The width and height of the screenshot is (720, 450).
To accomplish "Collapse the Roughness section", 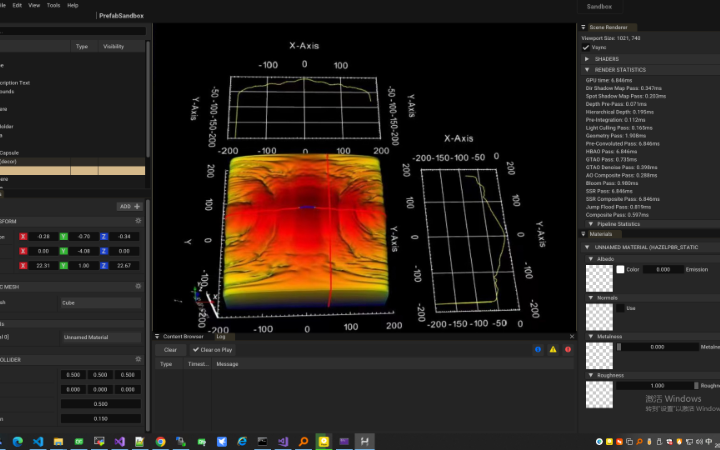I will click(x=591, y=375).
